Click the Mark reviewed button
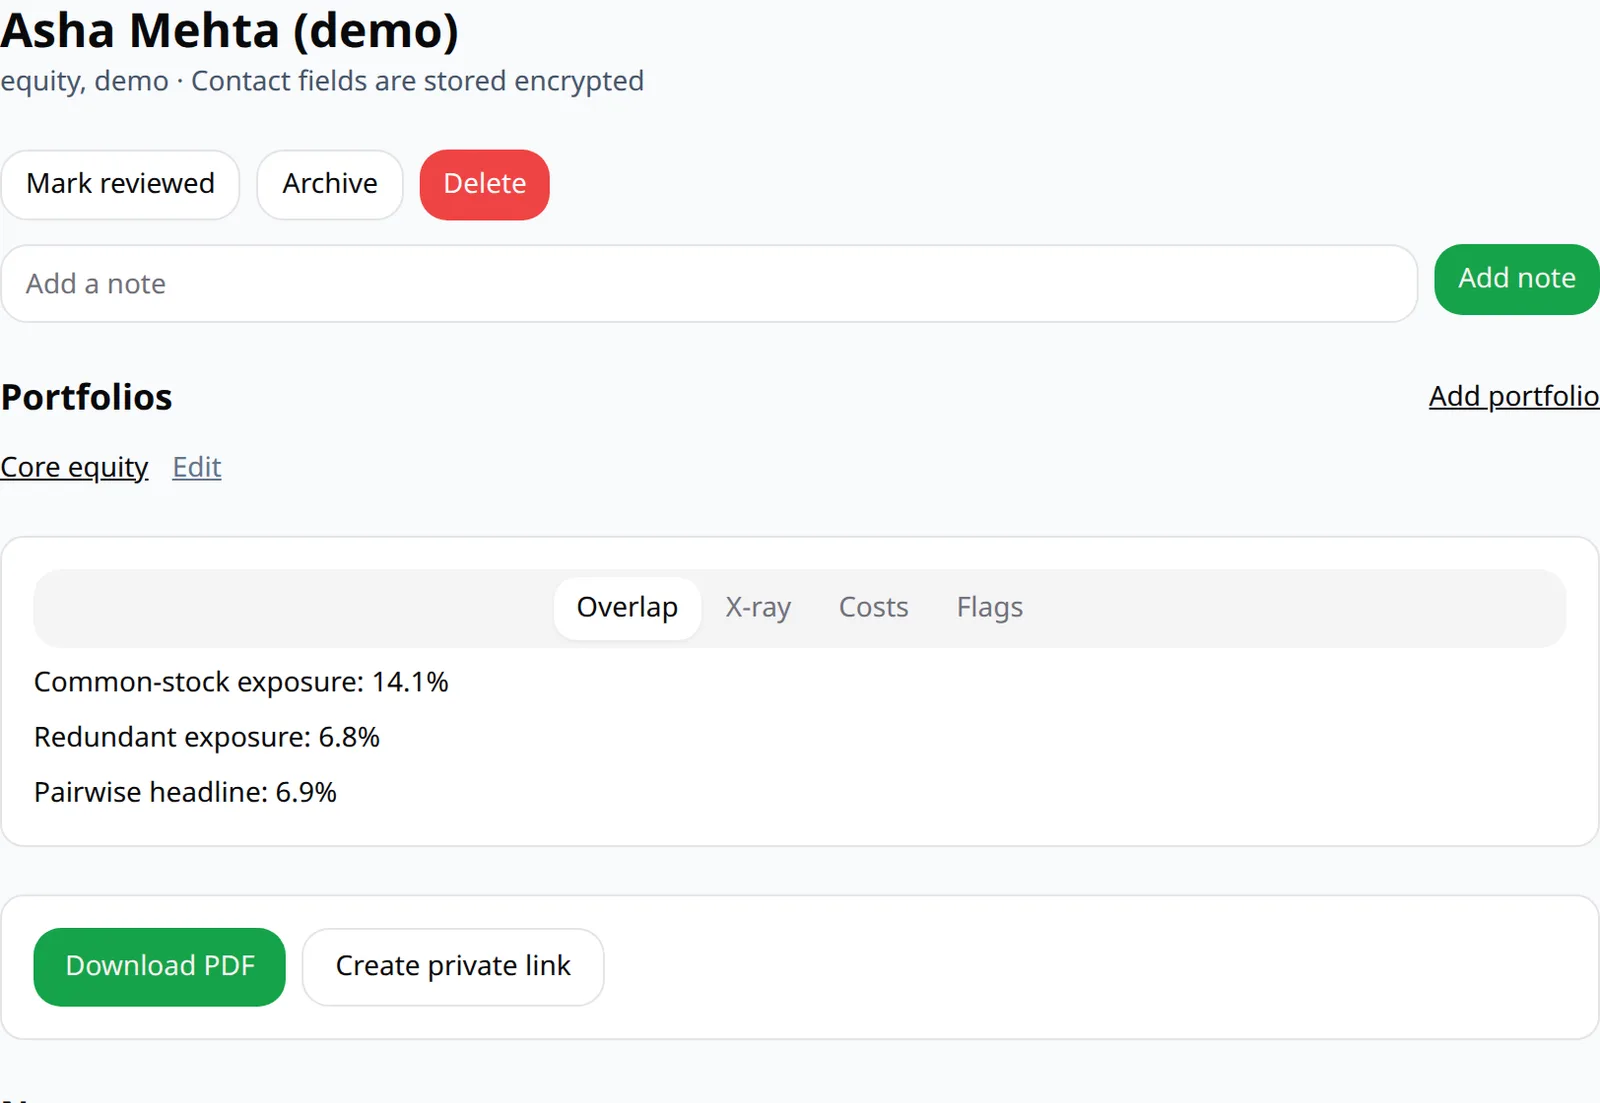Viewport: 1600px width, 1103px height. (x=120, y=184)
